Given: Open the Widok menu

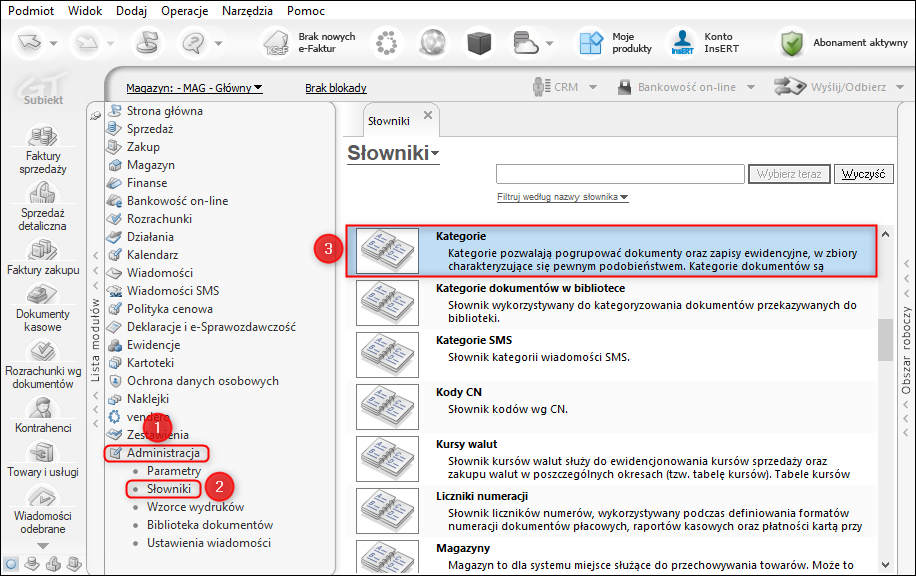Looking at the screenshot, I should [x=85, y=11].
